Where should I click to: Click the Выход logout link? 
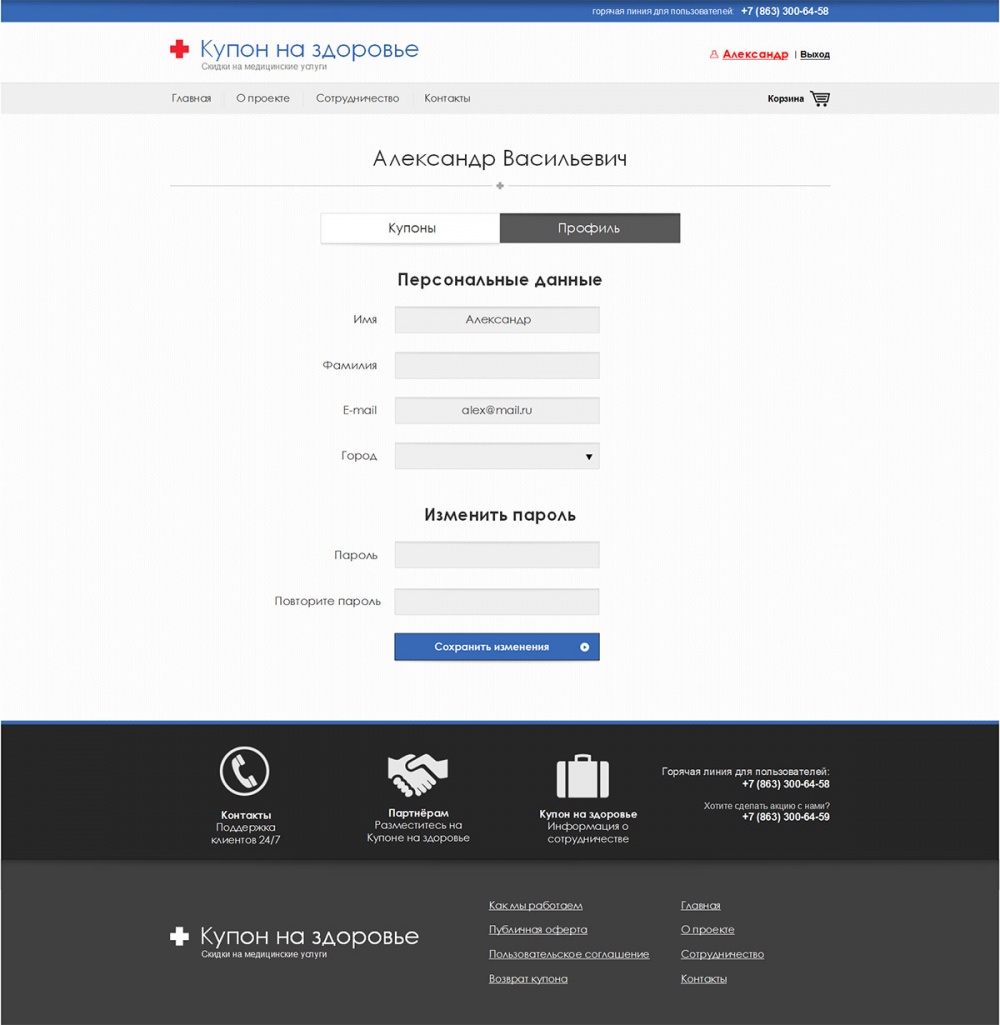tap(814, 55)
